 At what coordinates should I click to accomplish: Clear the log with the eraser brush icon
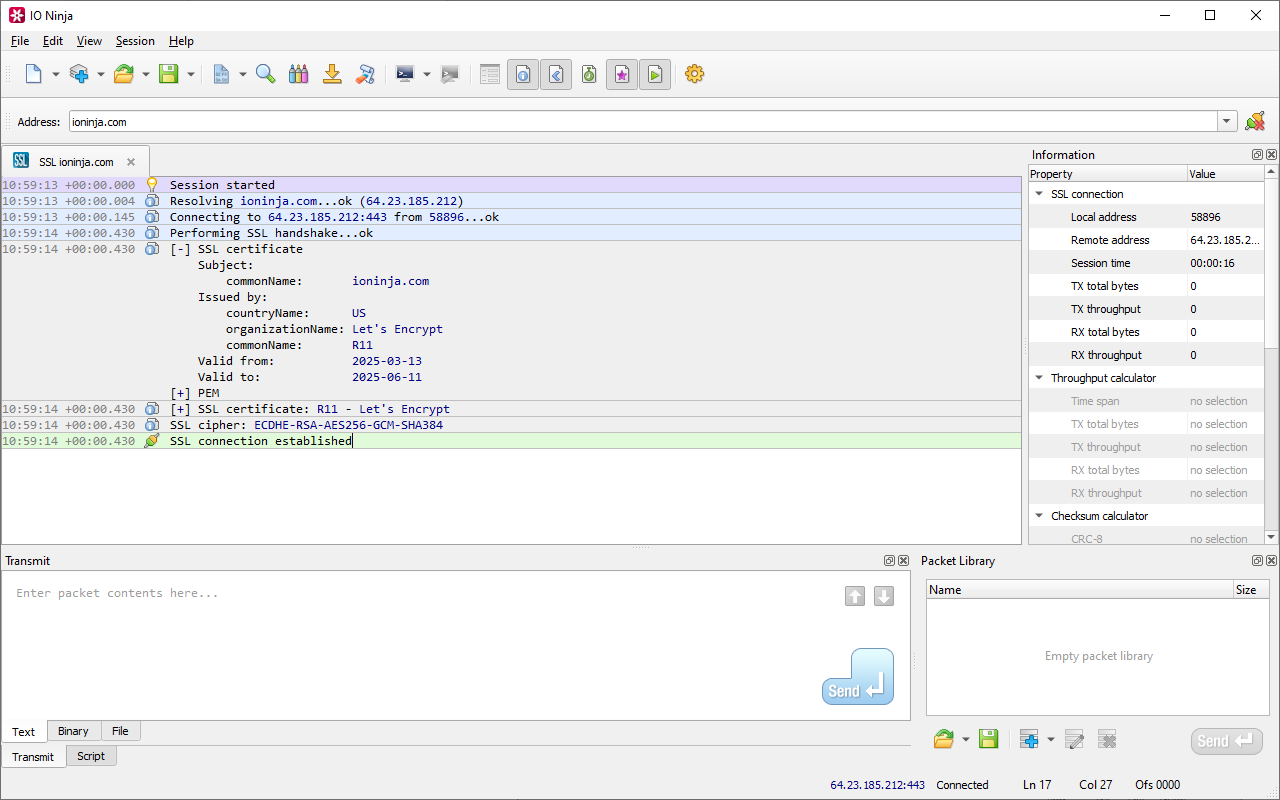click(365, 74)
